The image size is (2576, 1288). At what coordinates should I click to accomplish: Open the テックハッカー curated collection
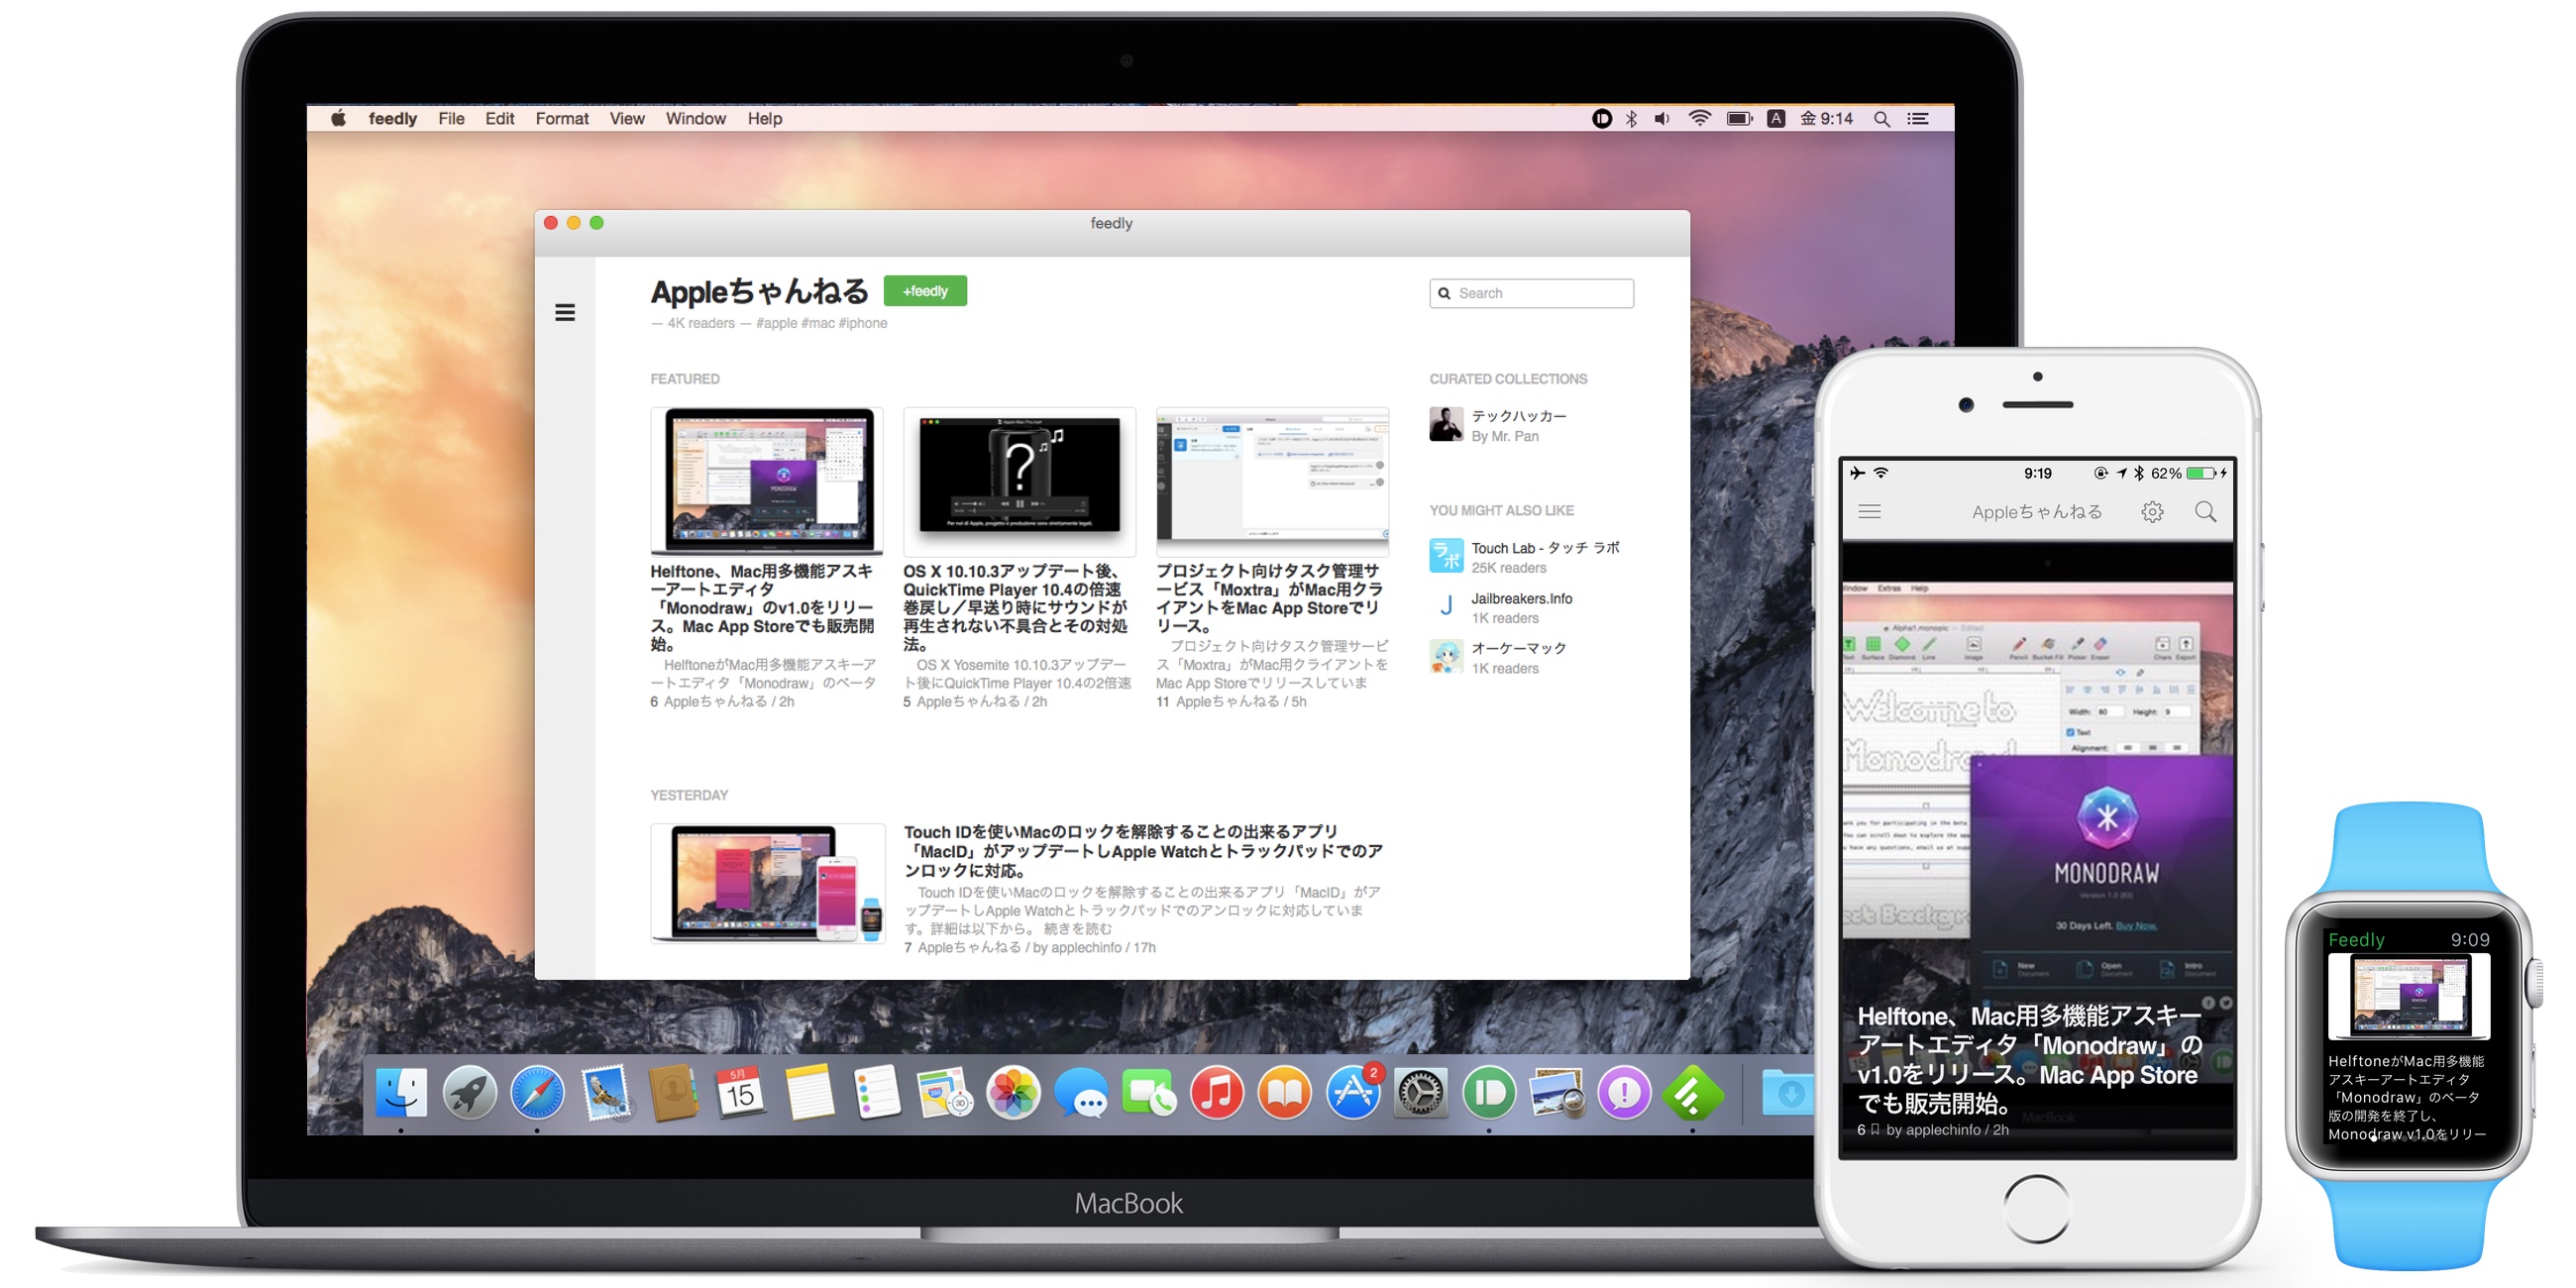coord(1518,416)
